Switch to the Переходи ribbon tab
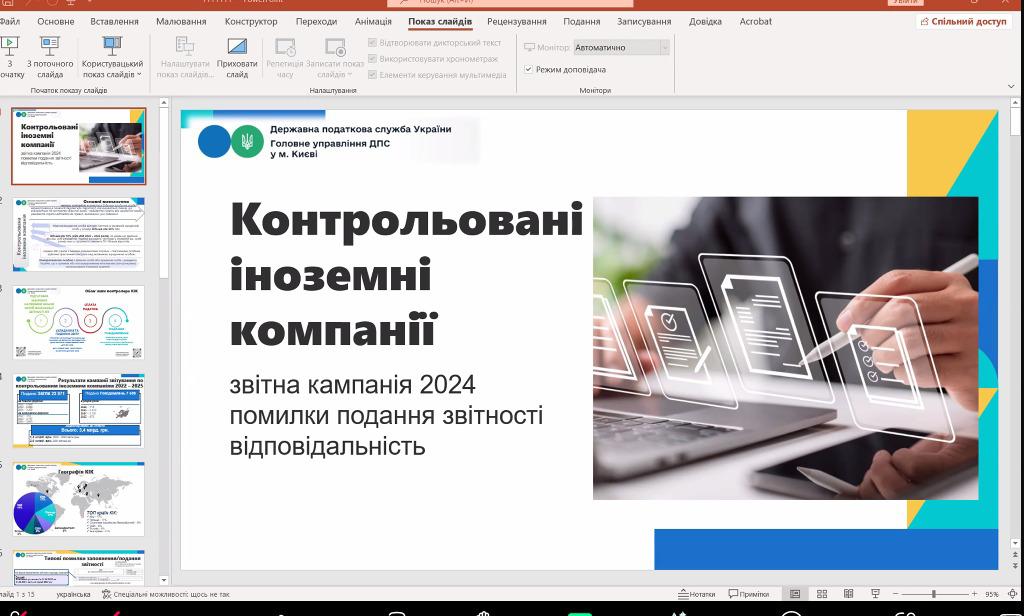 pos(316,22)
